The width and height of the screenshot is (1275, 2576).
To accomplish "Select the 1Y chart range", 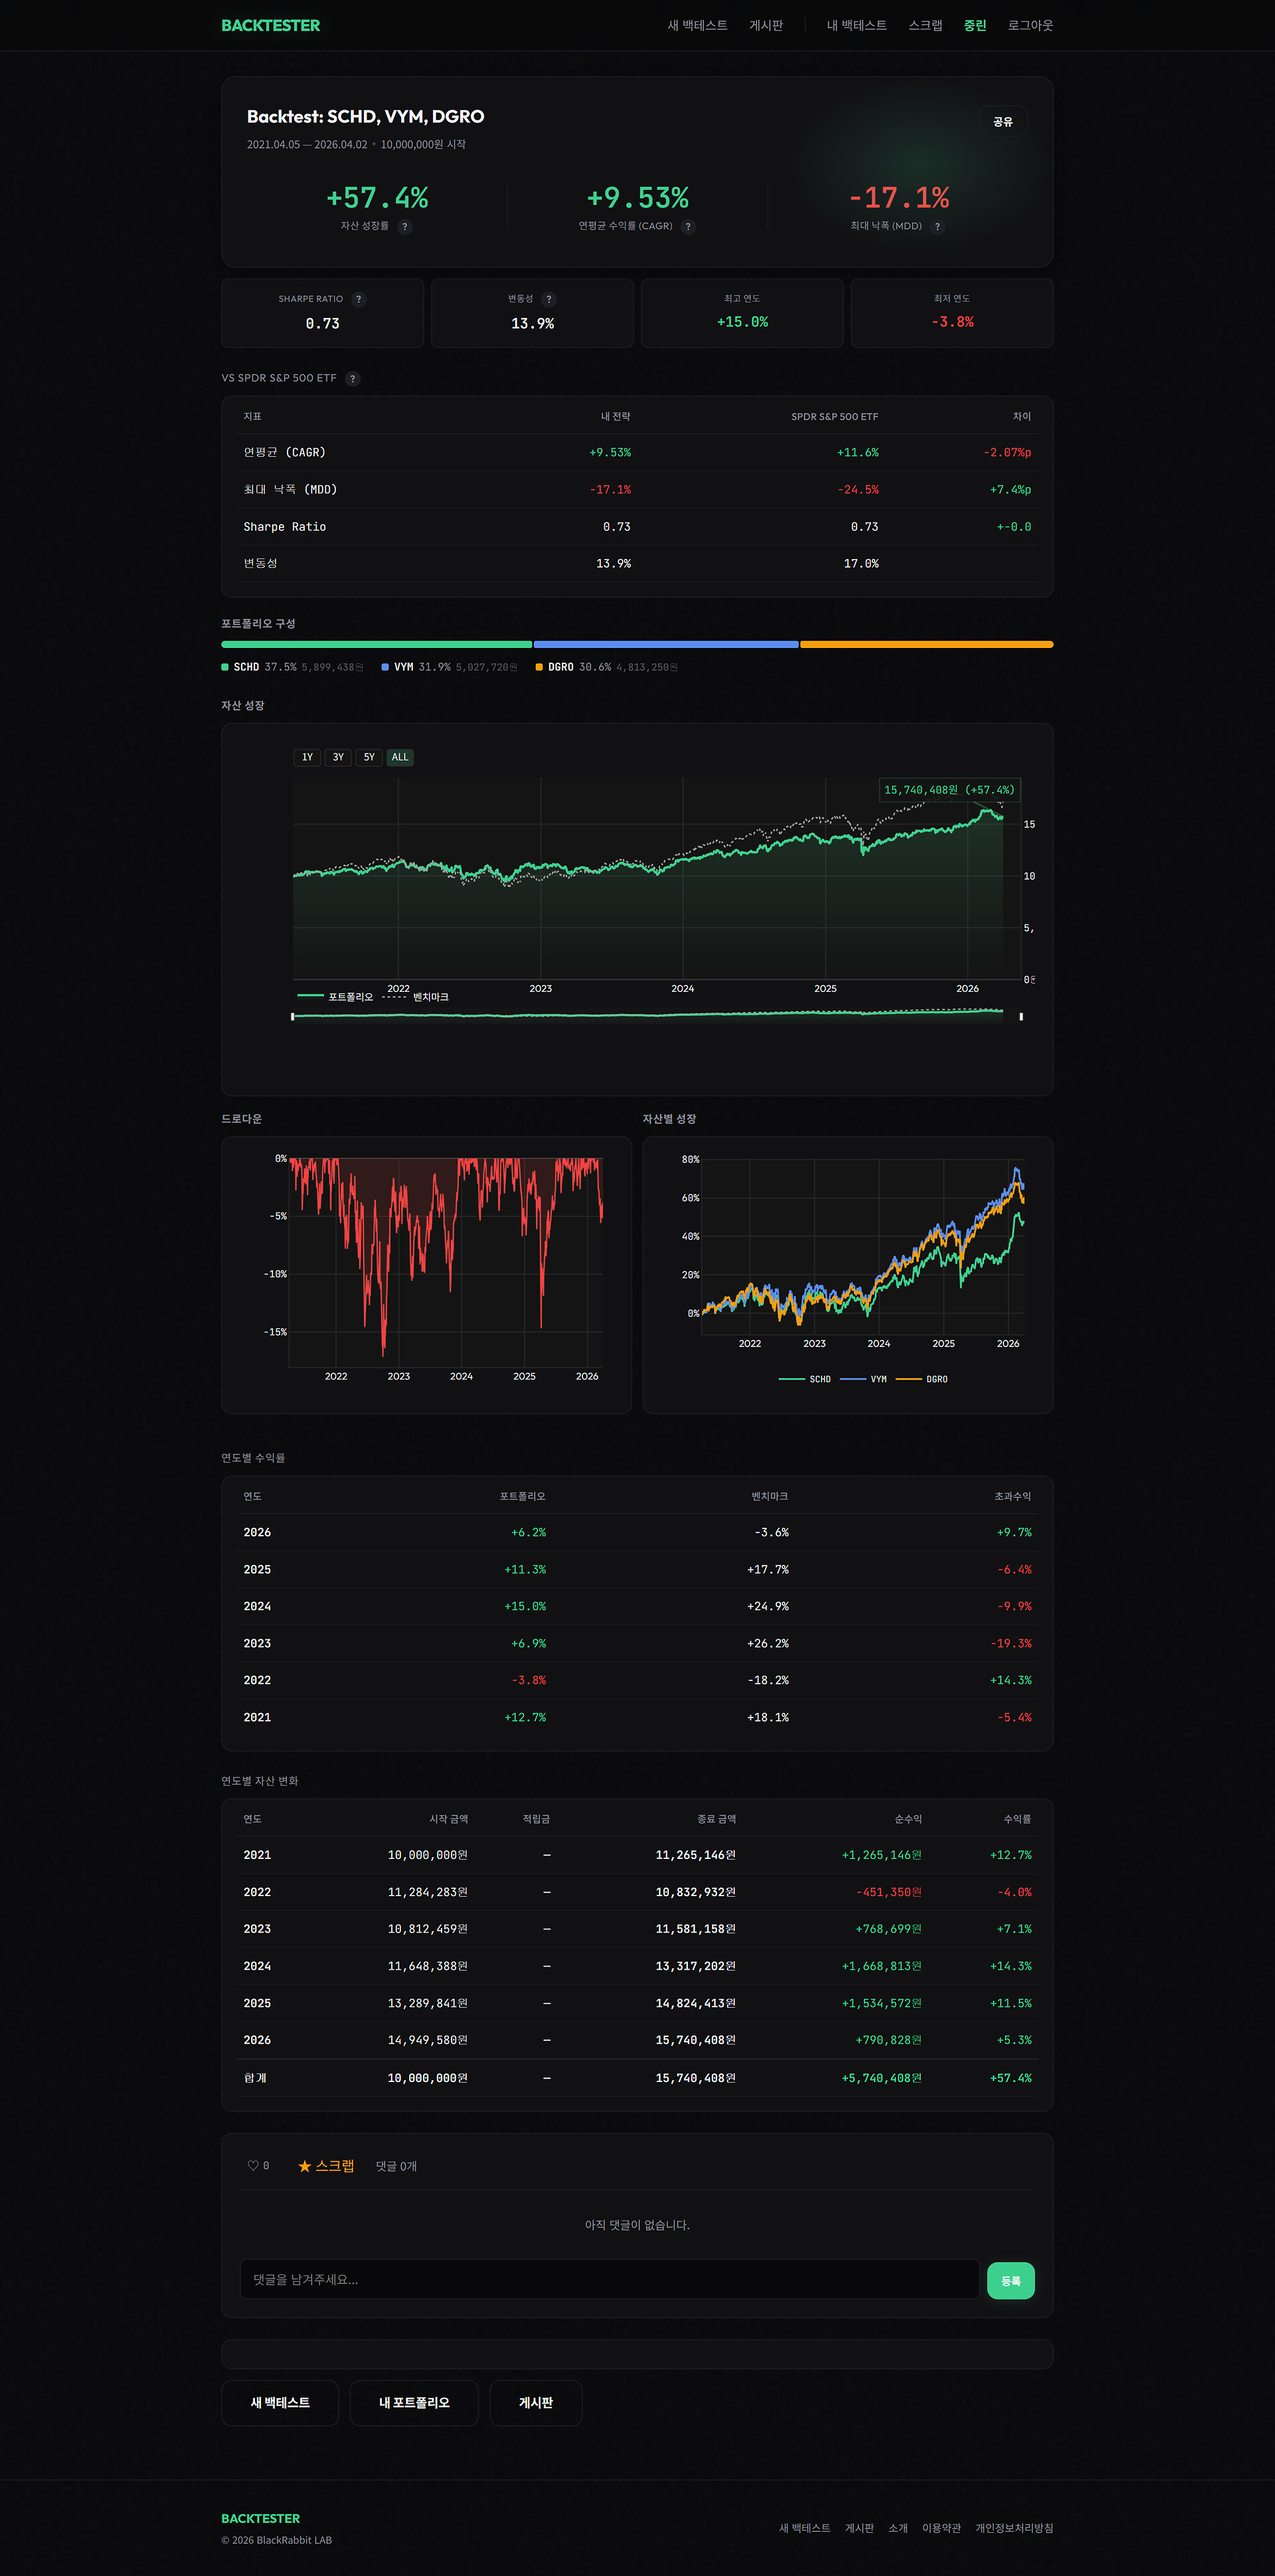I will pos(307,757).
